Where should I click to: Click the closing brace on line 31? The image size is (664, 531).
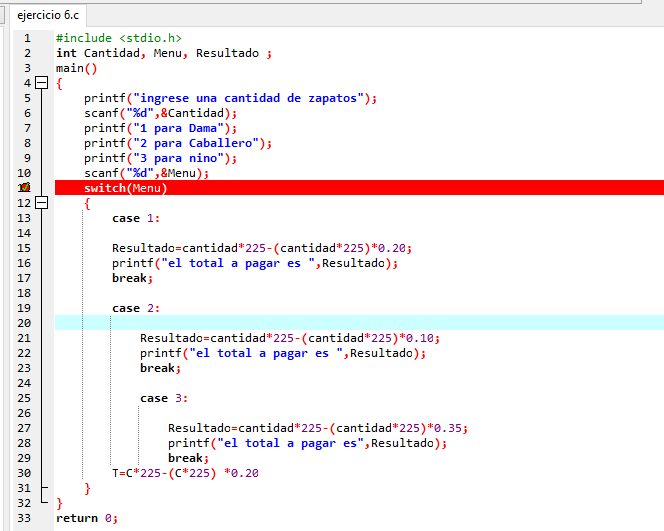coord(87,488)
